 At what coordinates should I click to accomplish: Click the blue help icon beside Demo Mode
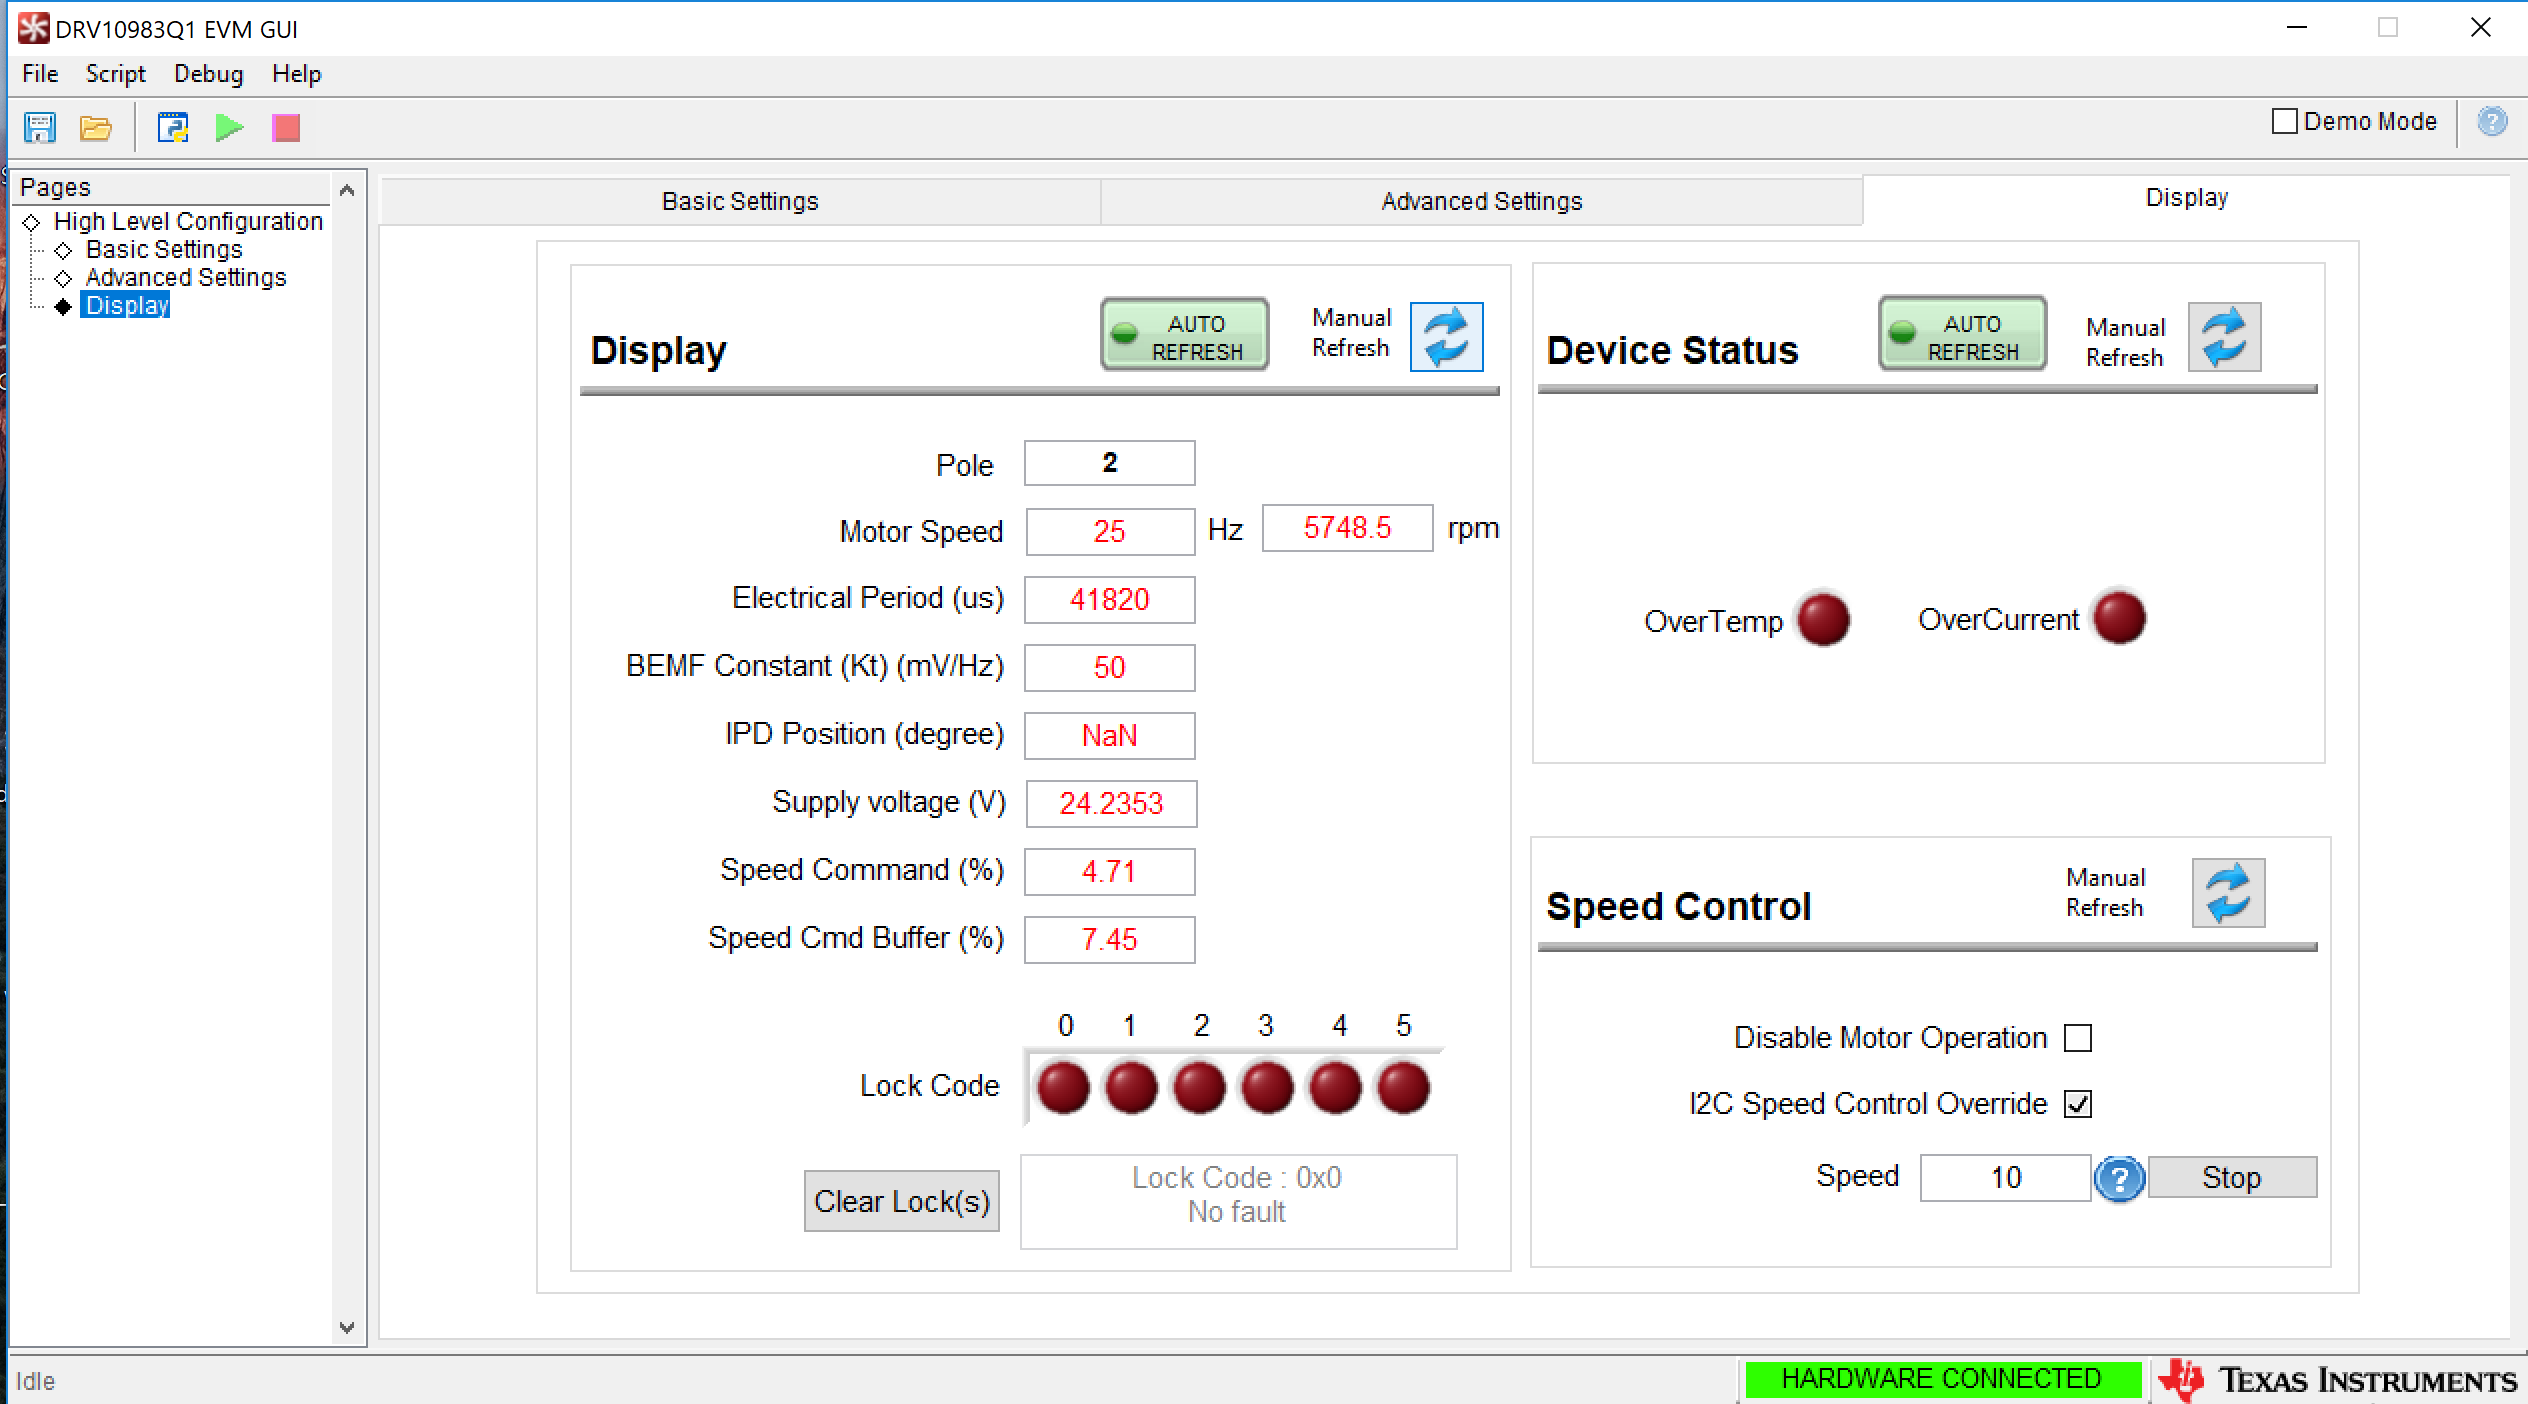click(2492, 122)
